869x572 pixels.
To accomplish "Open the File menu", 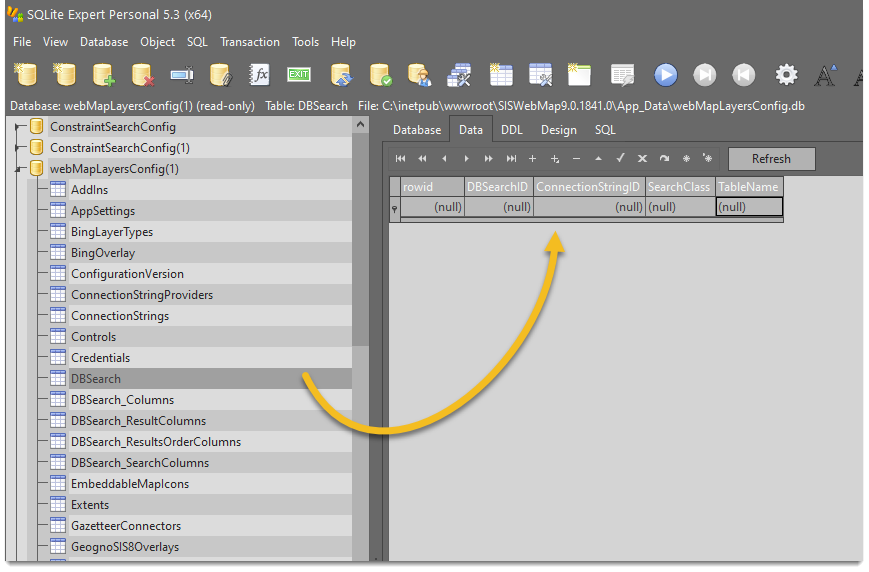I will [x=22, y=42].
